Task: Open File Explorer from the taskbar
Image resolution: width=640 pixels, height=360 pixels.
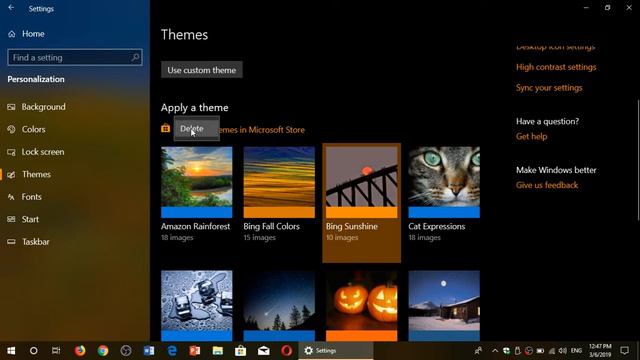Action: (218, 351)
